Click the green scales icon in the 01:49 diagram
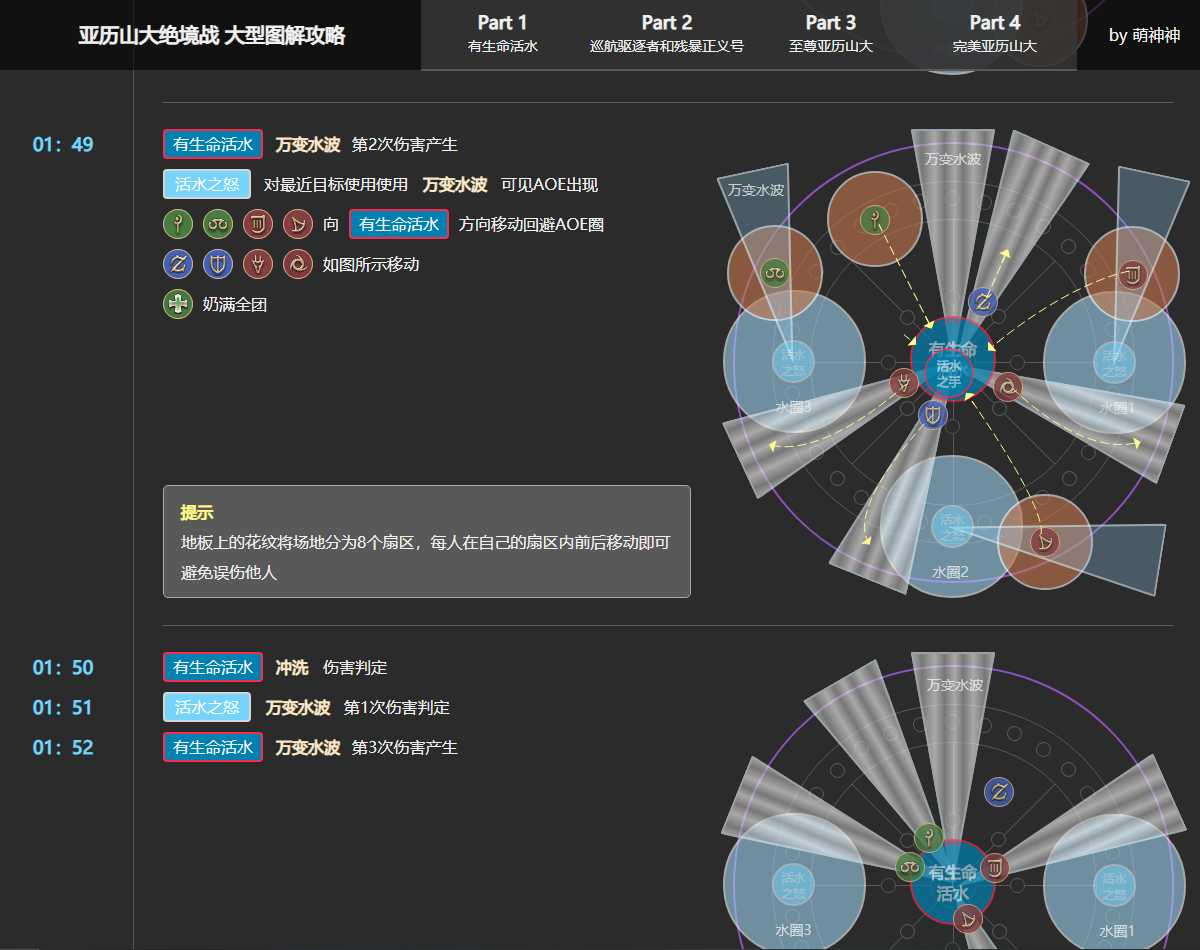 tap(774, 272)
